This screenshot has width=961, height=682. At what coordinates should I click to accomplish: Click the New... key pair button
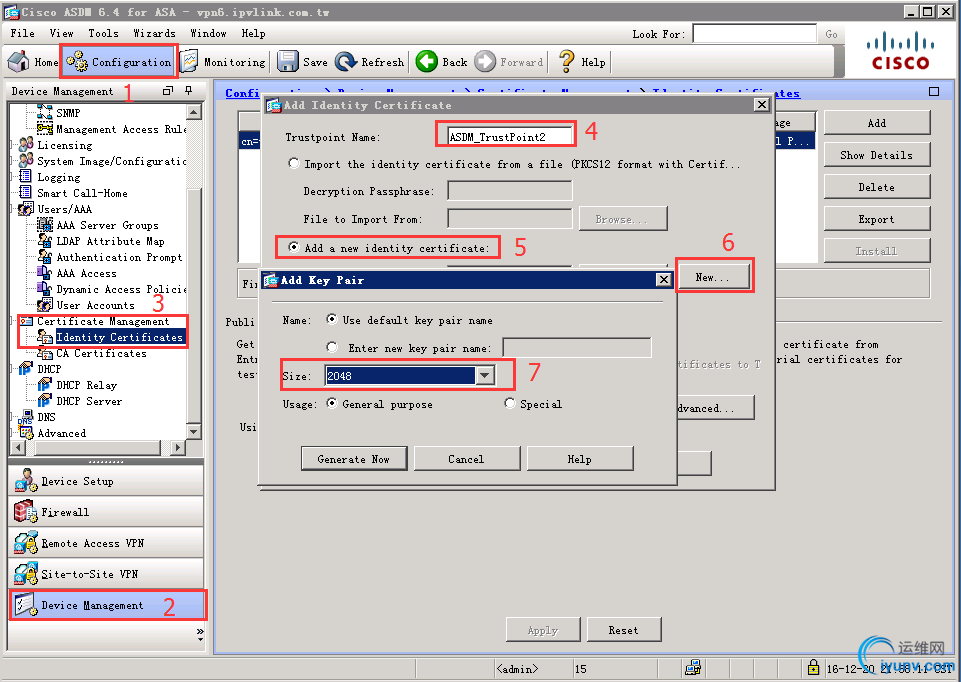(713, 277)
